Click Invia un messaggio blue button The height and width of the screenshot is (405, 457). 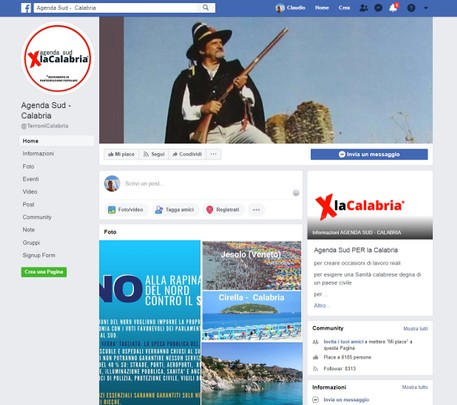pos(369,154)
